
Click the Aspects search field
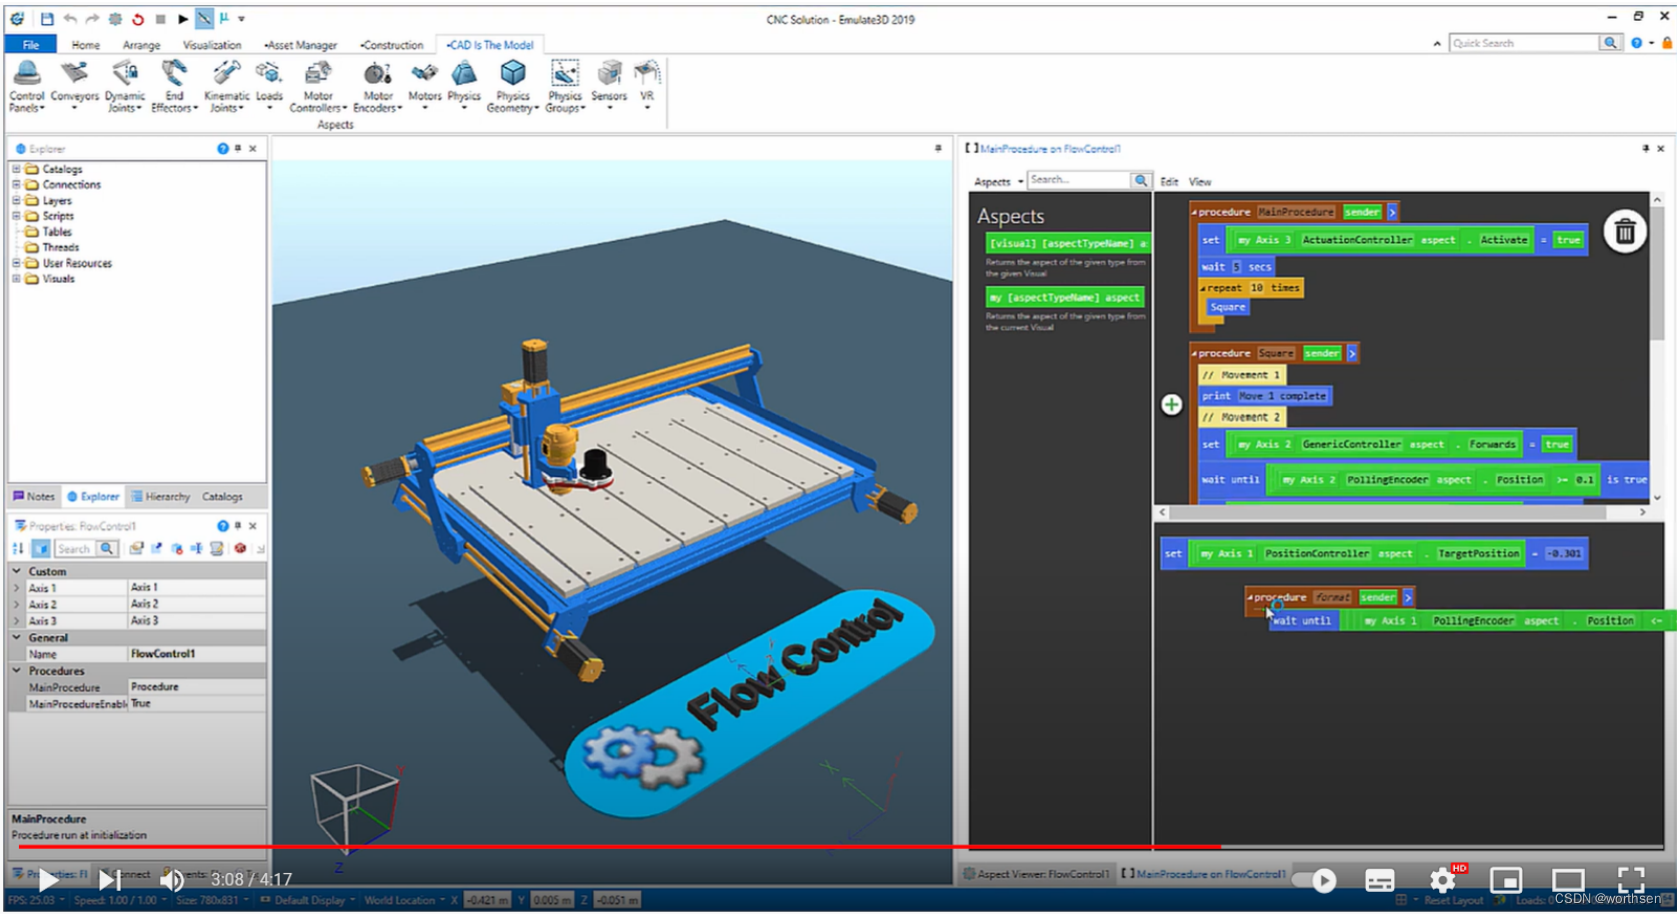[x=1079, y=180]
